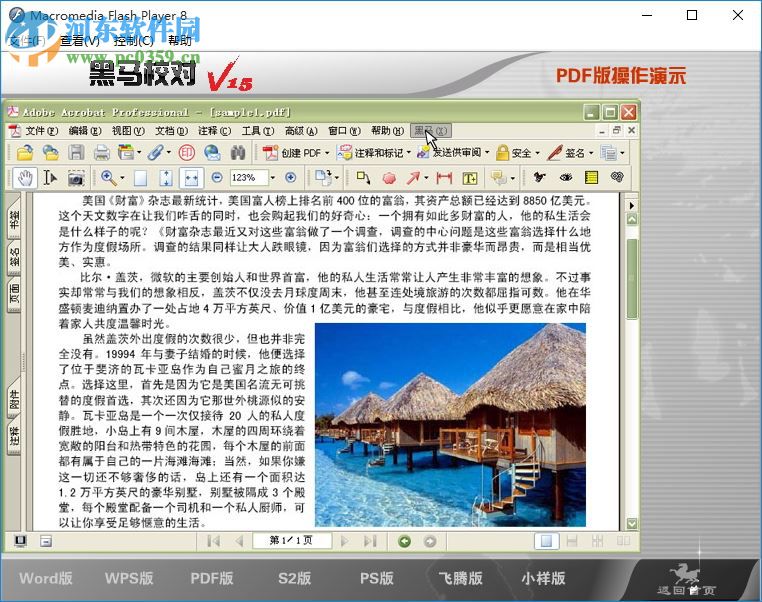This screenshot has height=602, width=762.
Task: Select the red polygon cloud tool
Action: coord(389,178)
